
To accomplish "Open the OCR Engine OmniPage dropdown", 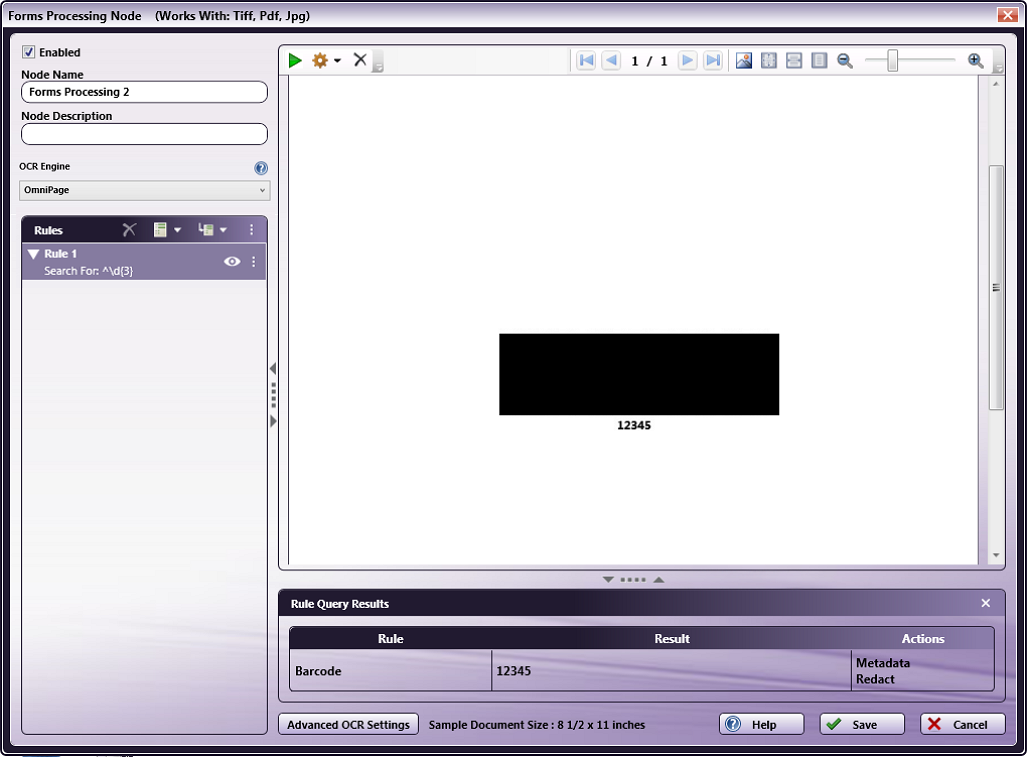I will (144, 190).
